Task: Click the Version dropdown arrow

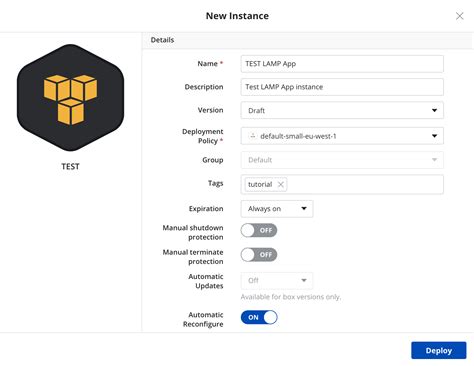Action: (434, 110)
